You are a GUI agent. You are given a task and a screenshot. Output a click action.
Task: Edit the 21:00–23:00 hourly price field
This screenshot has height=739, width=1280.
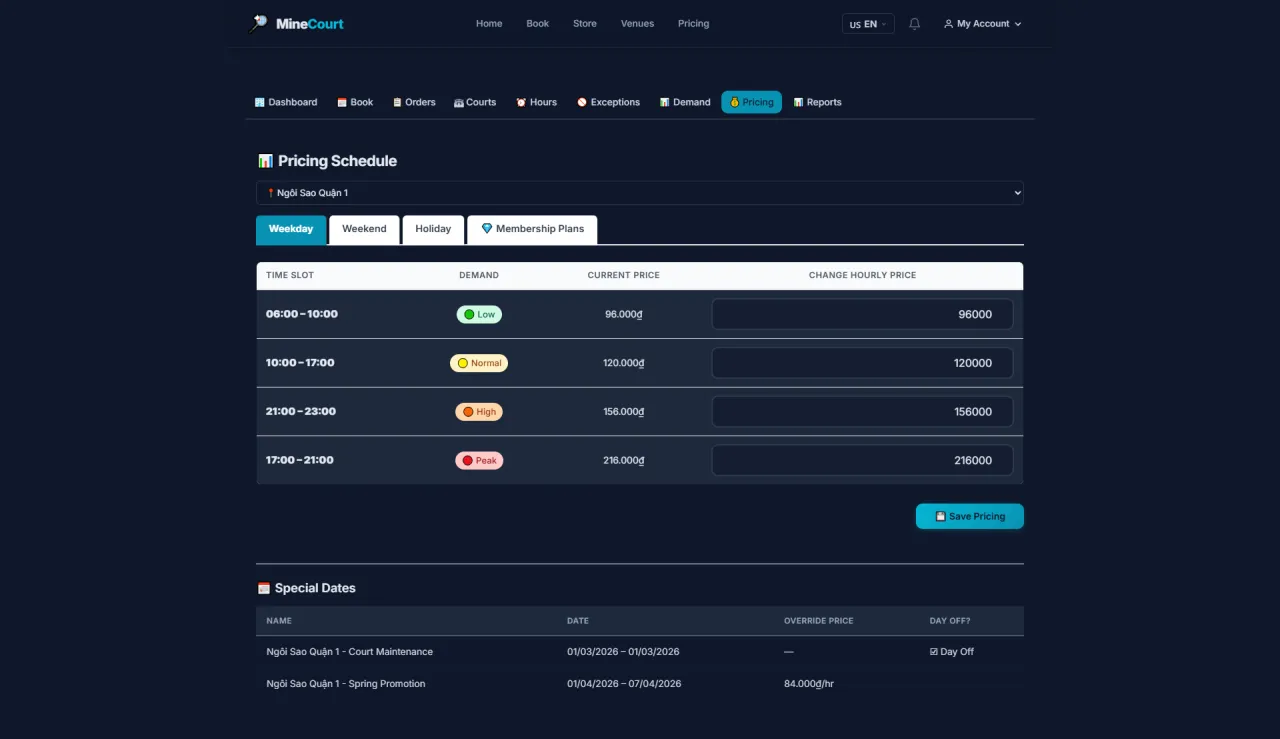[862, 412]
